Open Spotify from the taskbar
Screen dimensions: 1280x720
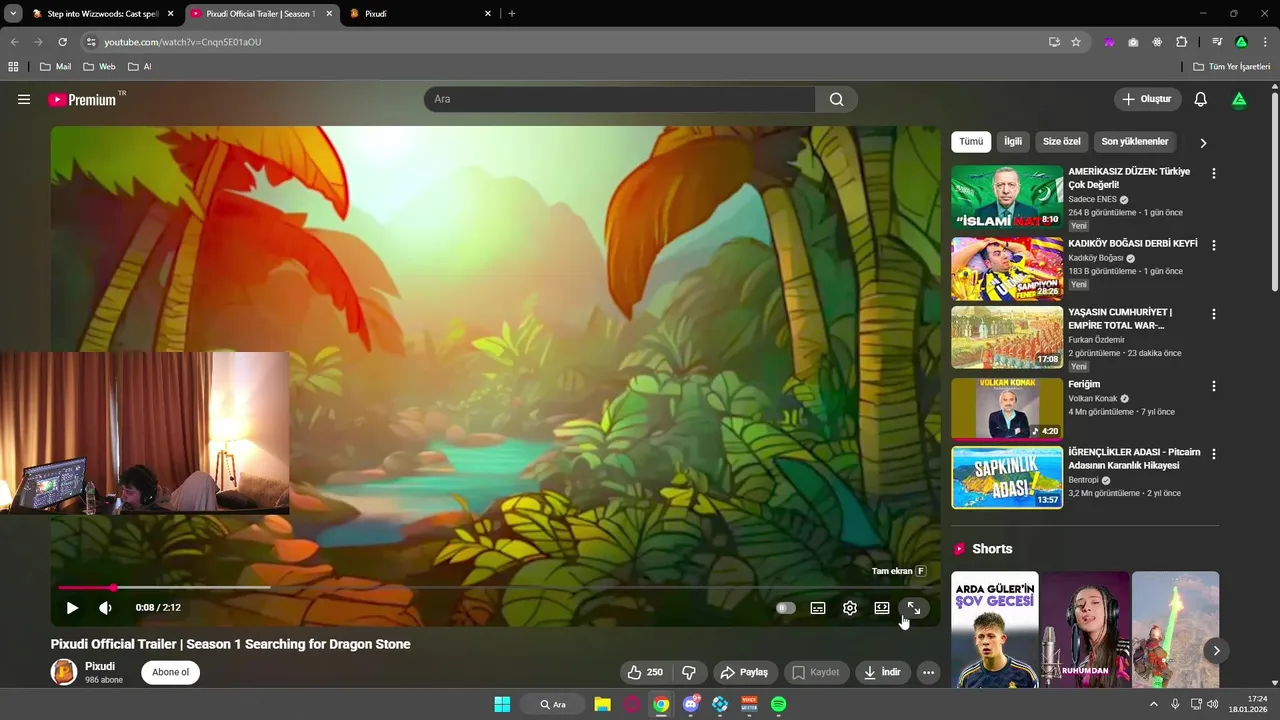(x=778, y=704)
